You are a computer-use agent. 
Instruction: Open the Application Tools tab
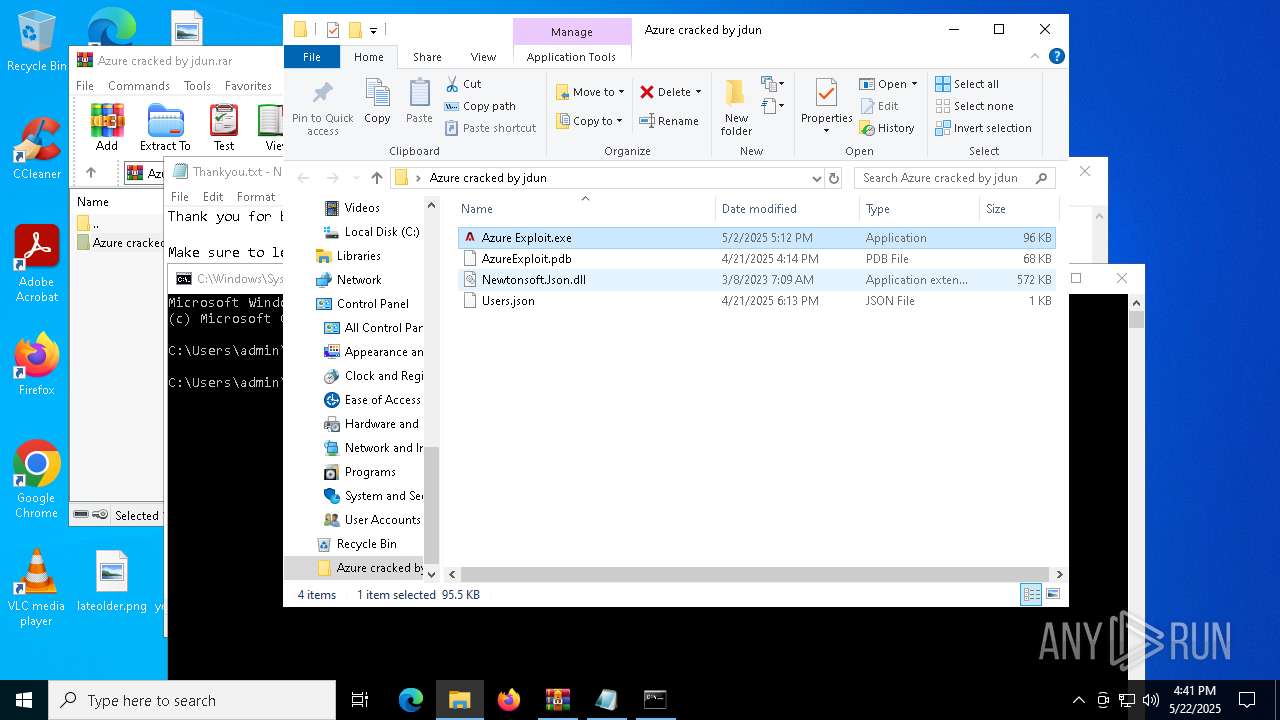pos(571,57)
